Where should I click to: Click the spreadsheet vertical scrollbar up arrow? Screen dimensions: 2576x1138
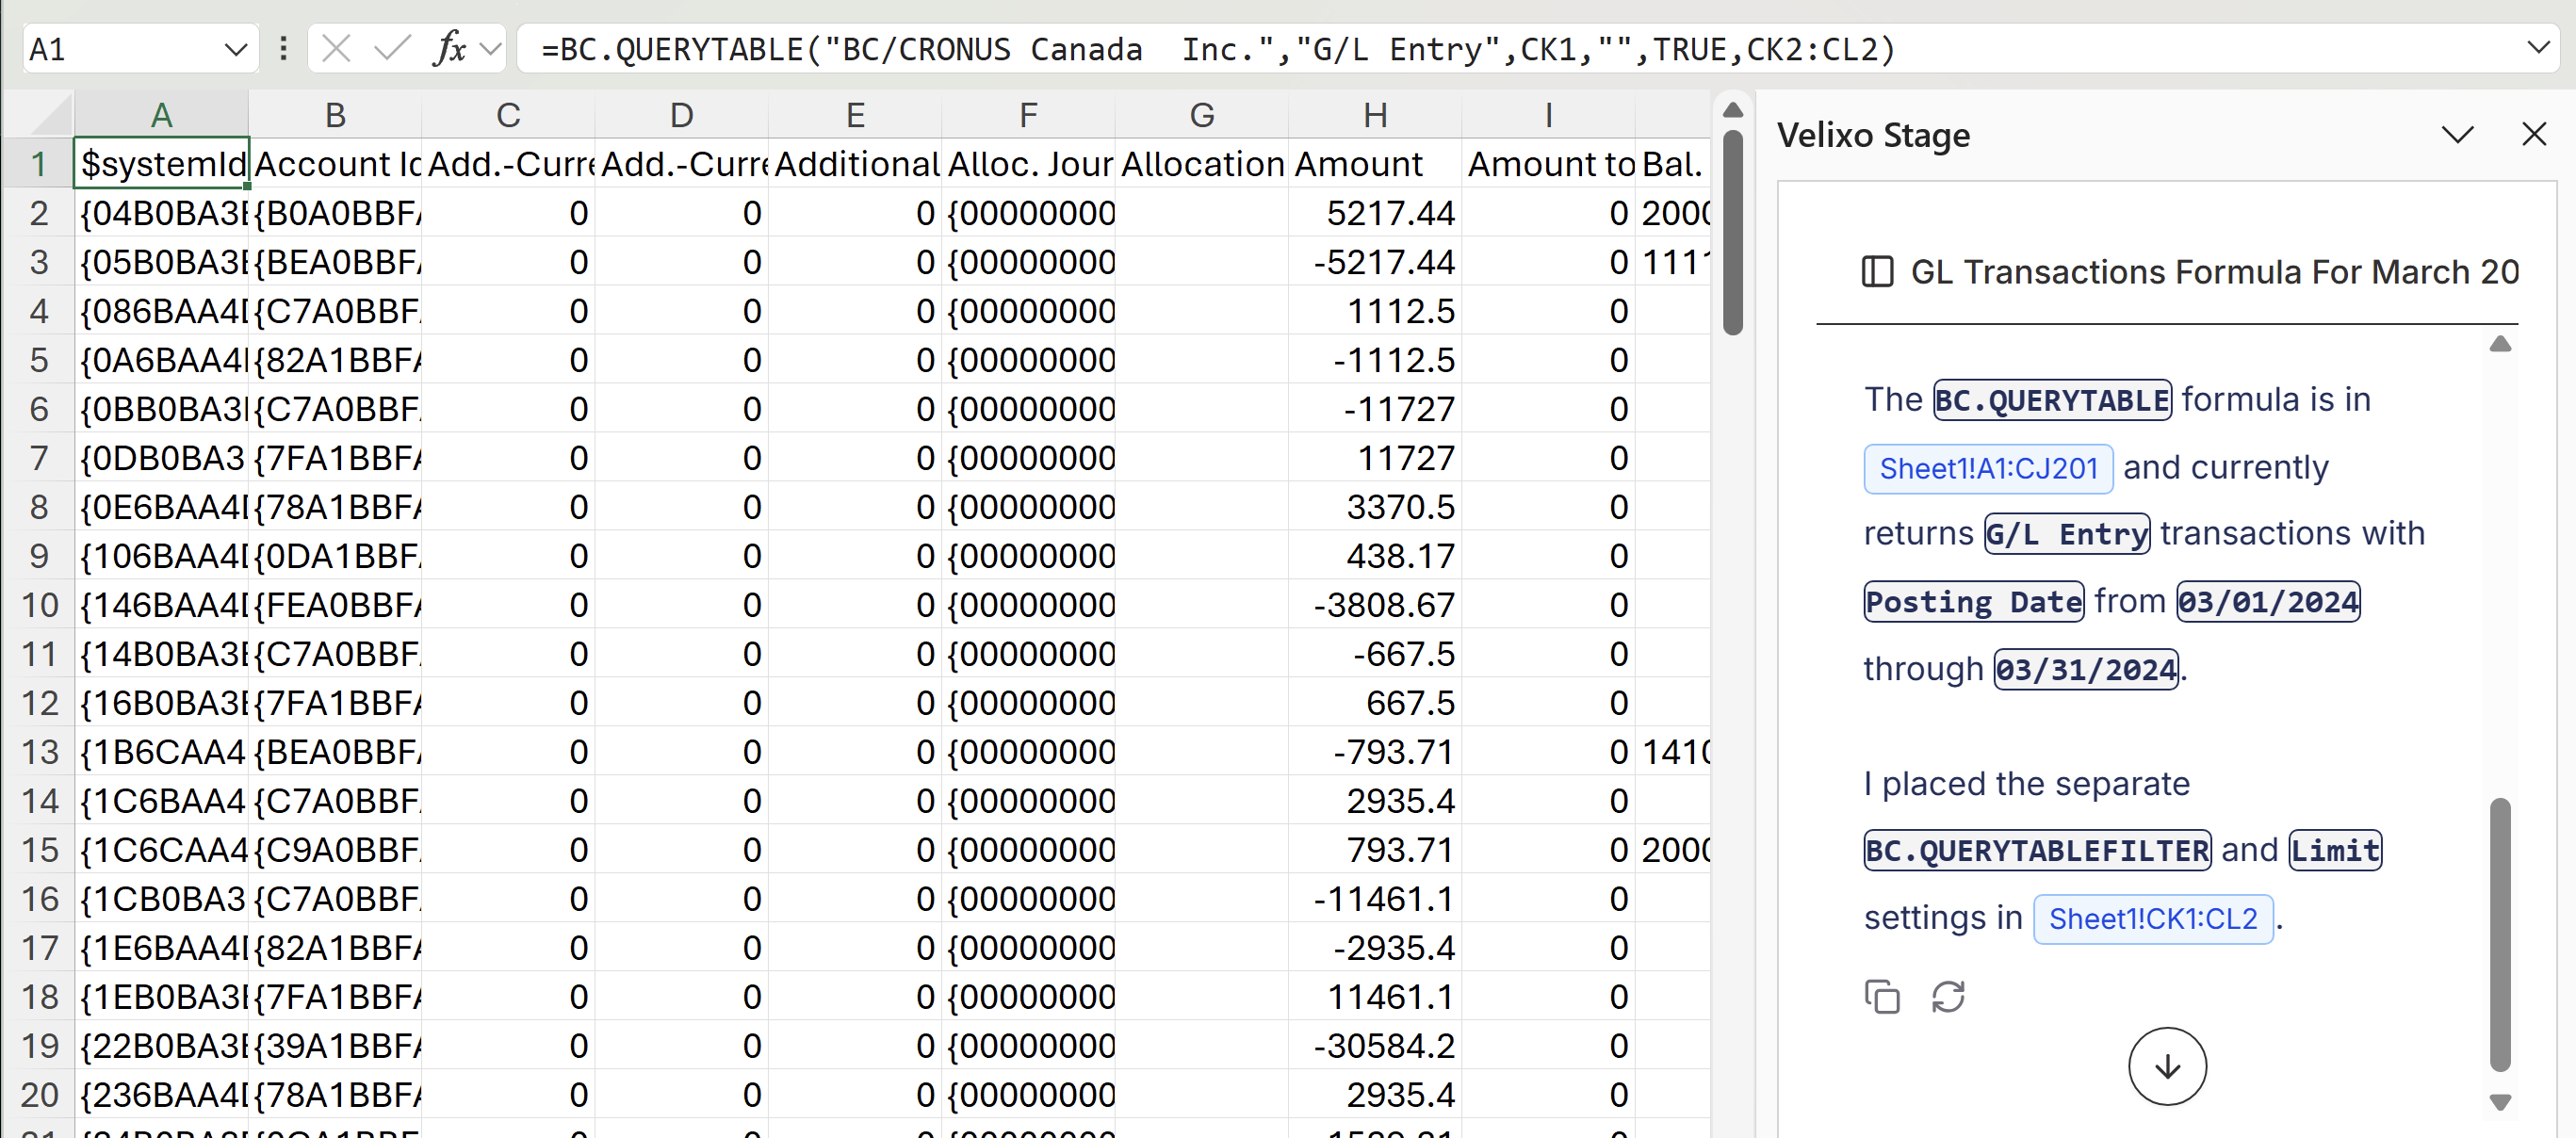tap(1733, 110)
